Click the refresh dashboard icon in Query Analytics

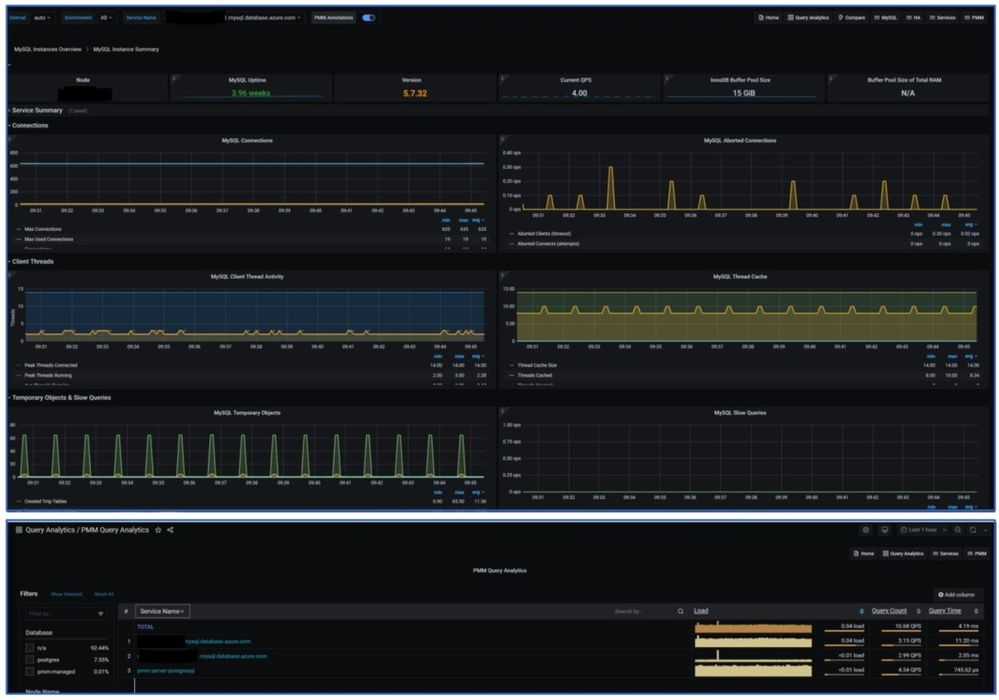(973, 530)
